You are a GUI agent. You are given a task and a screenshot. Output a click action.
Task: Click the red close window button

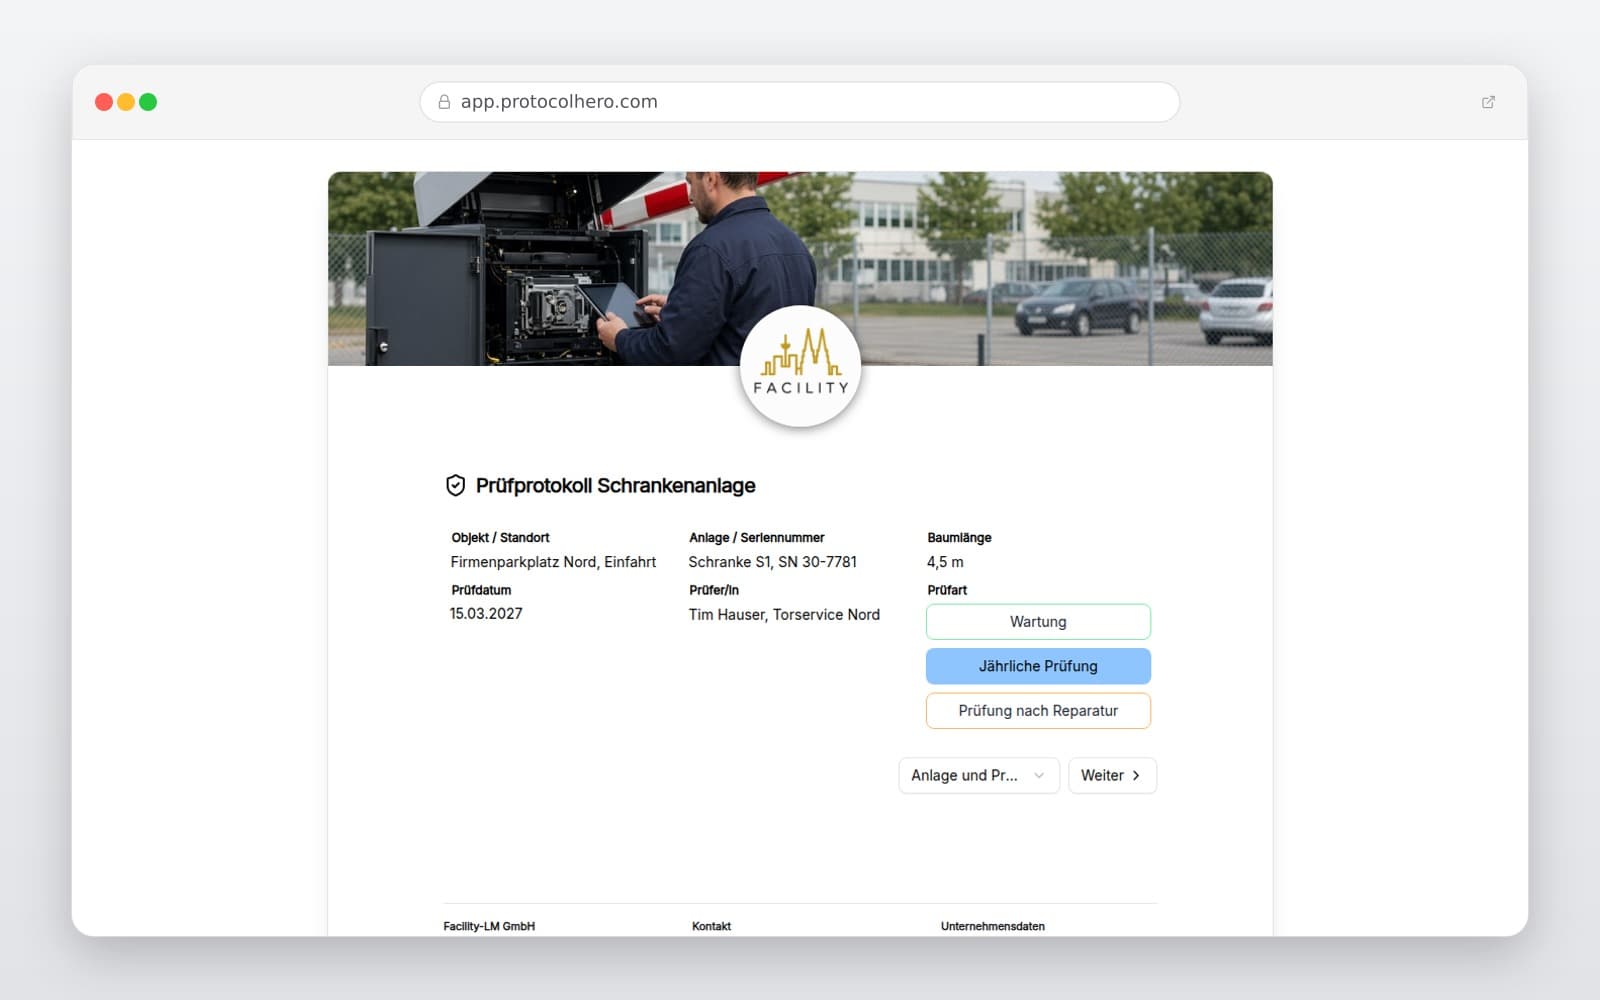[104, 102]
